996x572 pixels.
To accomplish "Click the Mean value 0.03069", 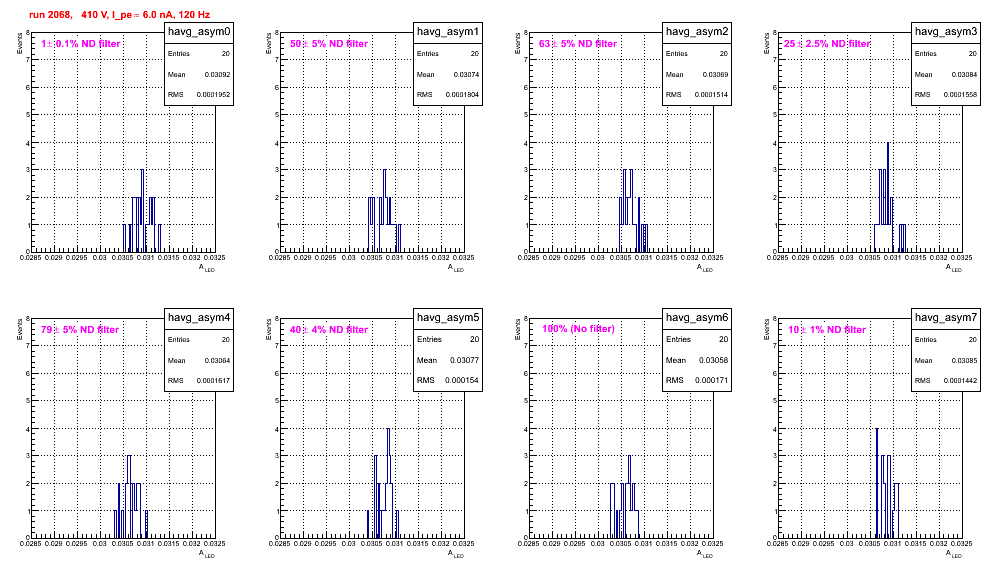I will (x=715, y=74).
